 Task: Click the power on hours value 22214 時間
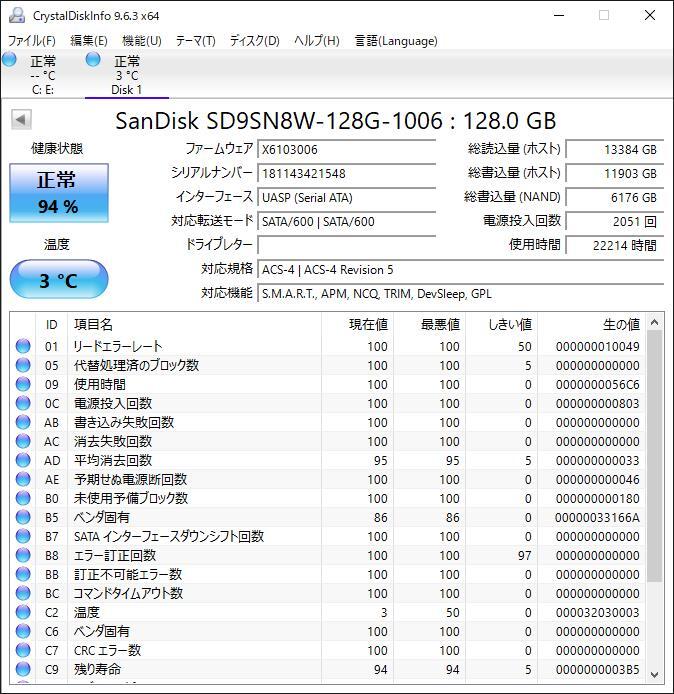[x=615, y=245]
